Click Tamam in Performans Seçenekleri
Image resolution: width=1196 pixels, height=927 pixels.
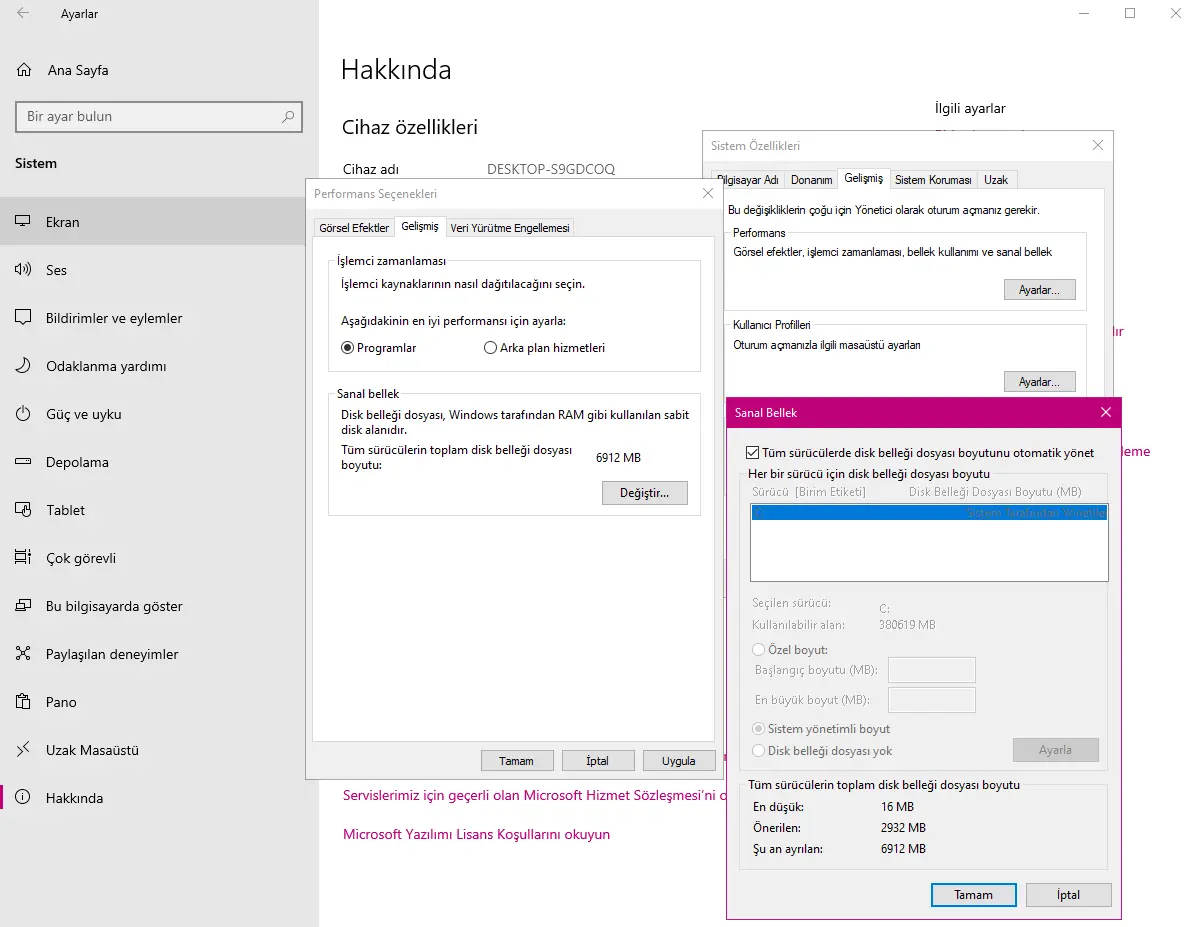pos(516,761)
